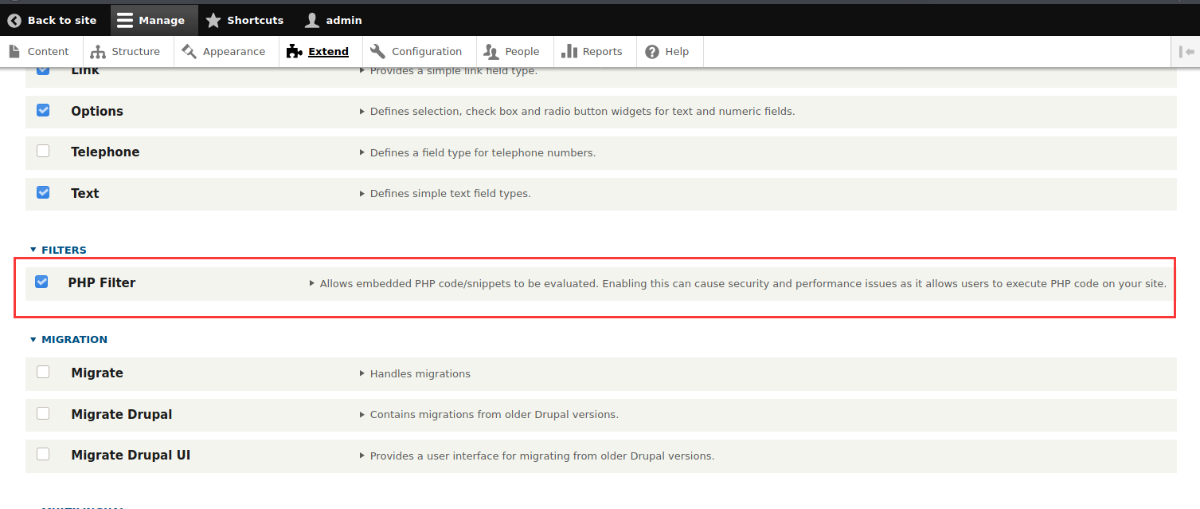Screen dimensions: 1200x509
Task: Click the Back to site arrow icon
Action: point(14,20)
